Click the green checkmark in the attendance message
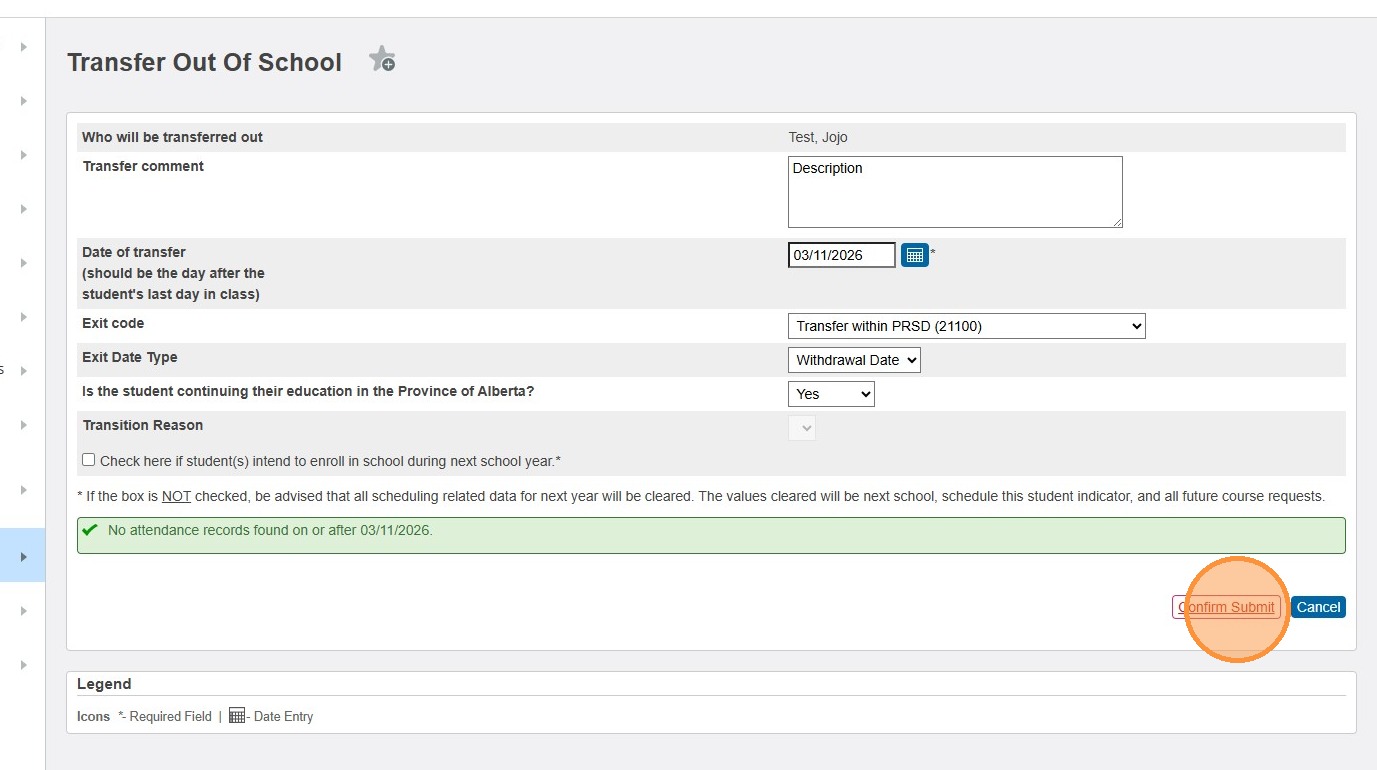Image resolution: width=1377 pixels, height=770 pixels. click(x=90, y=530)
